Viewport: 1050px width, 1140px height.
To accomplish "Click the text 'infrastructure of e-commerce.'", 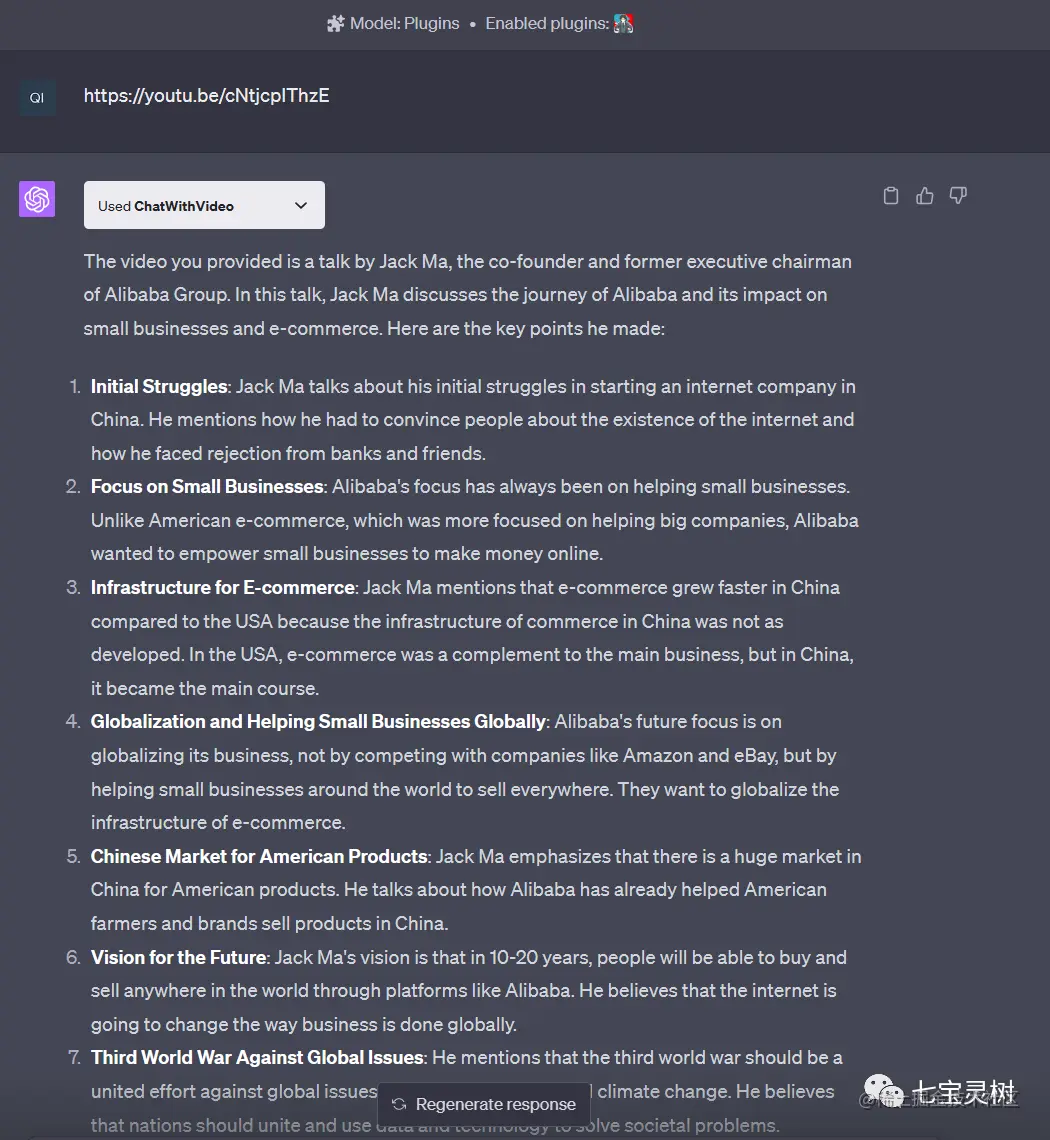I will pyautogui.click(x=218, y=823).
